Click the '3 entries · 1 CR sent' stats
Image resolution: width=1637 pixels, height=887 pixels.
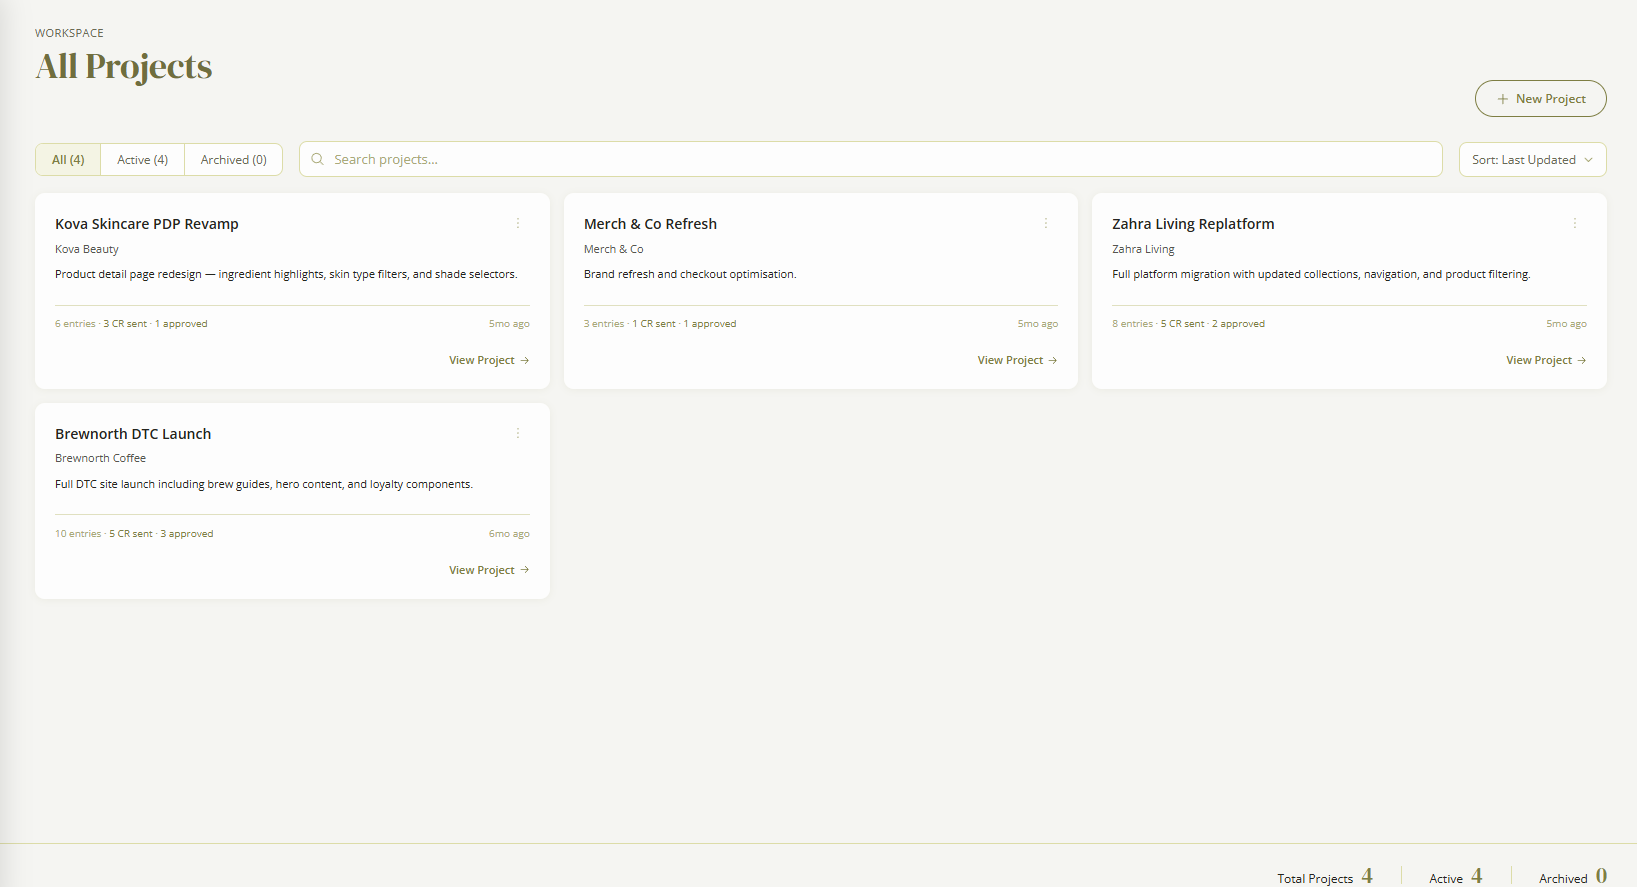click(x=630, y=324)
